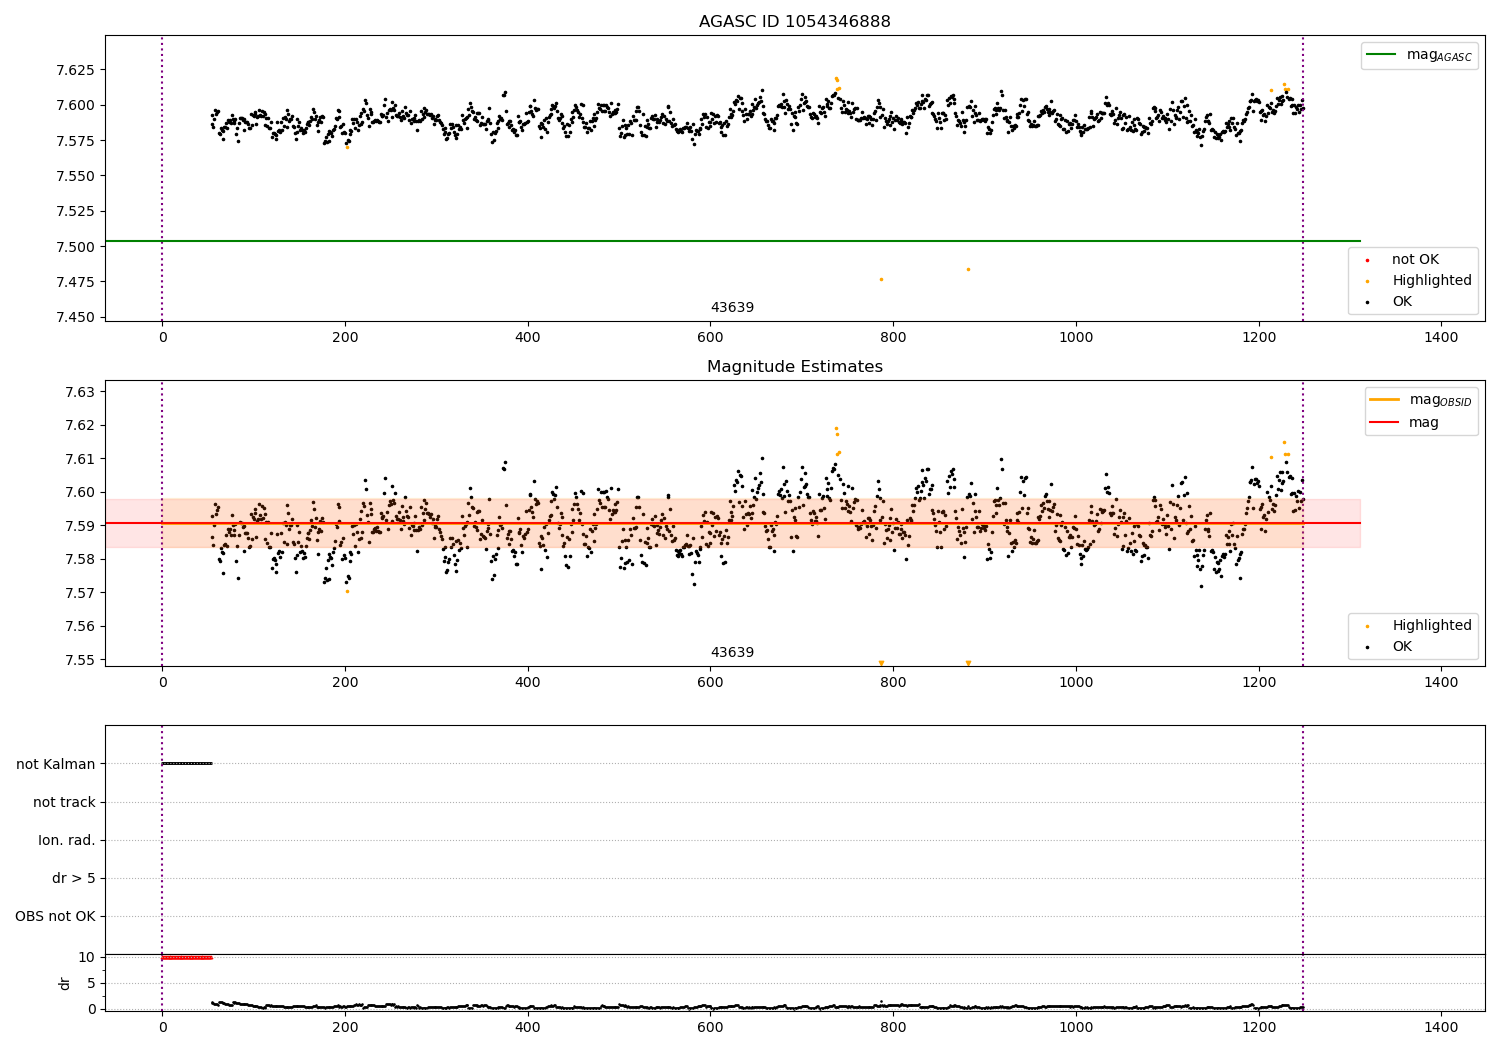Click the '5' tick on the dr axis

91,984
